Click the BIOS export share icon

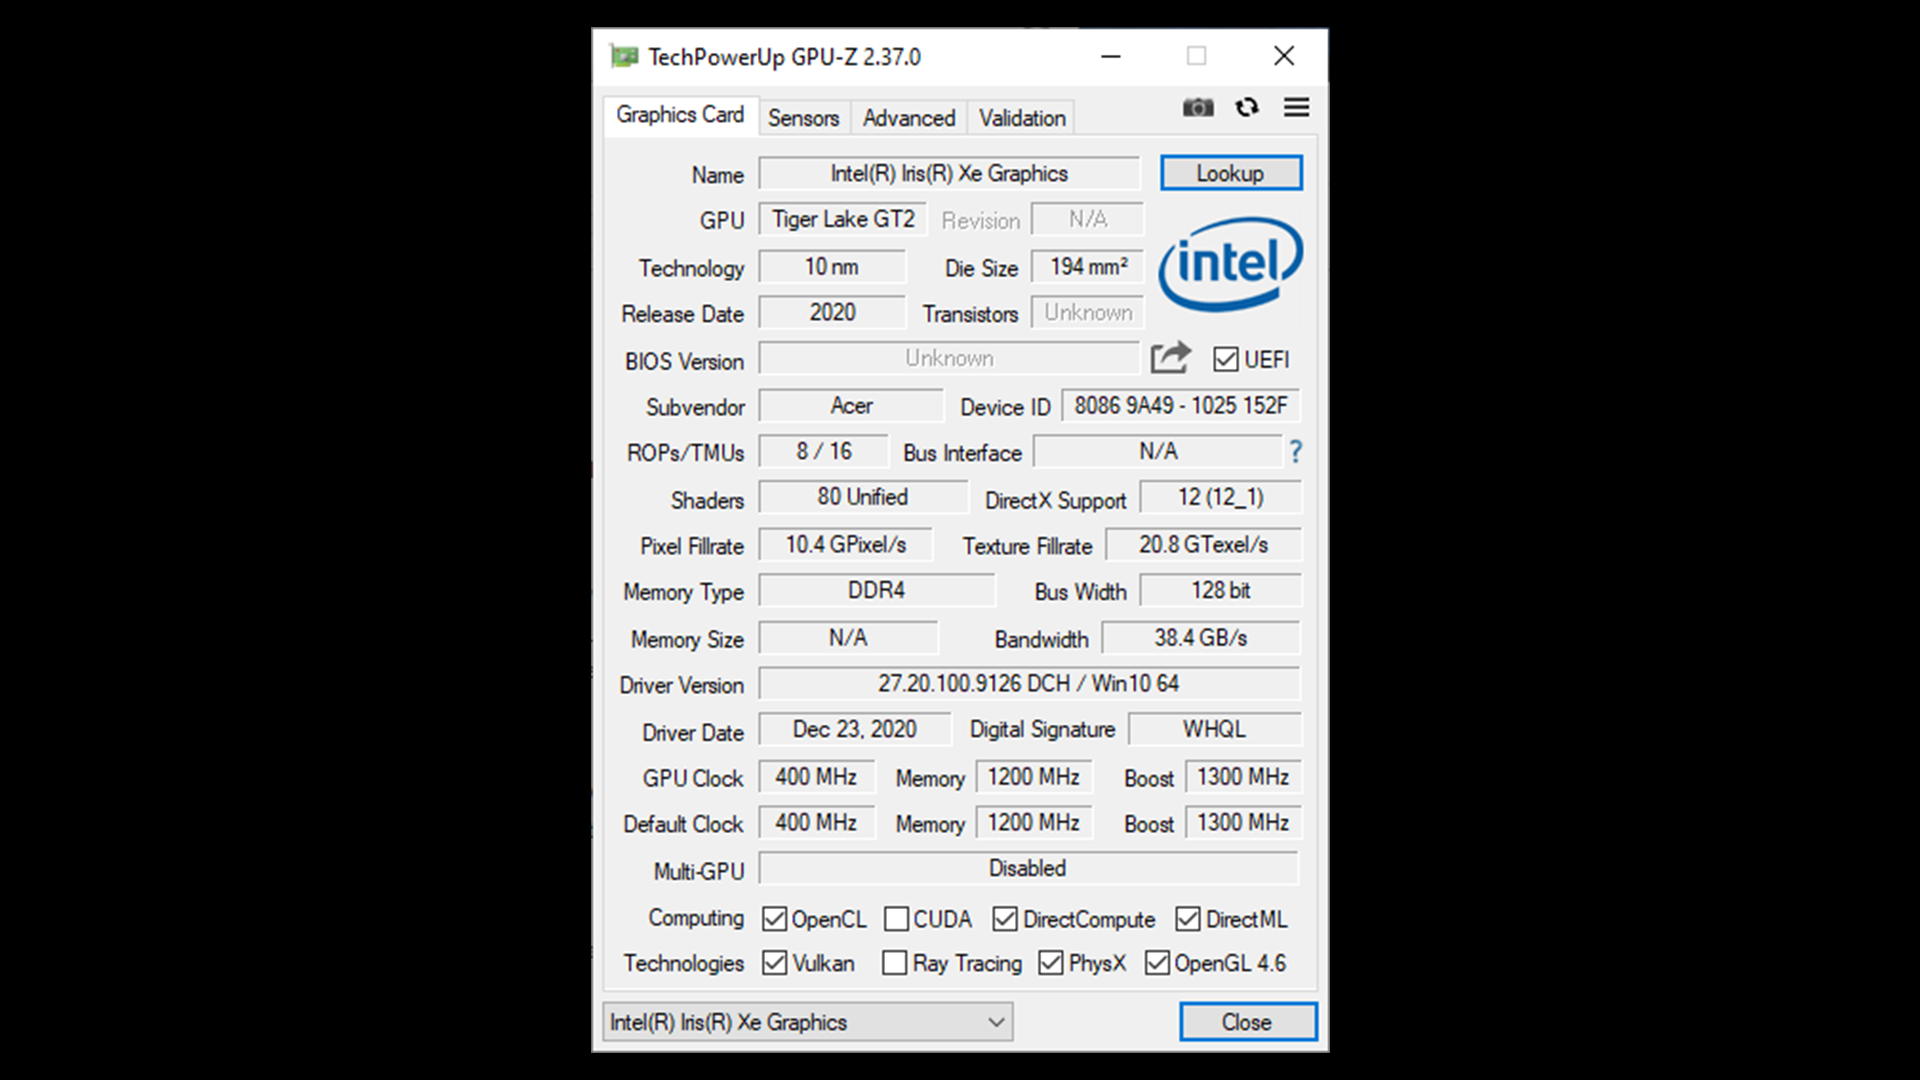click(1169, 358)
